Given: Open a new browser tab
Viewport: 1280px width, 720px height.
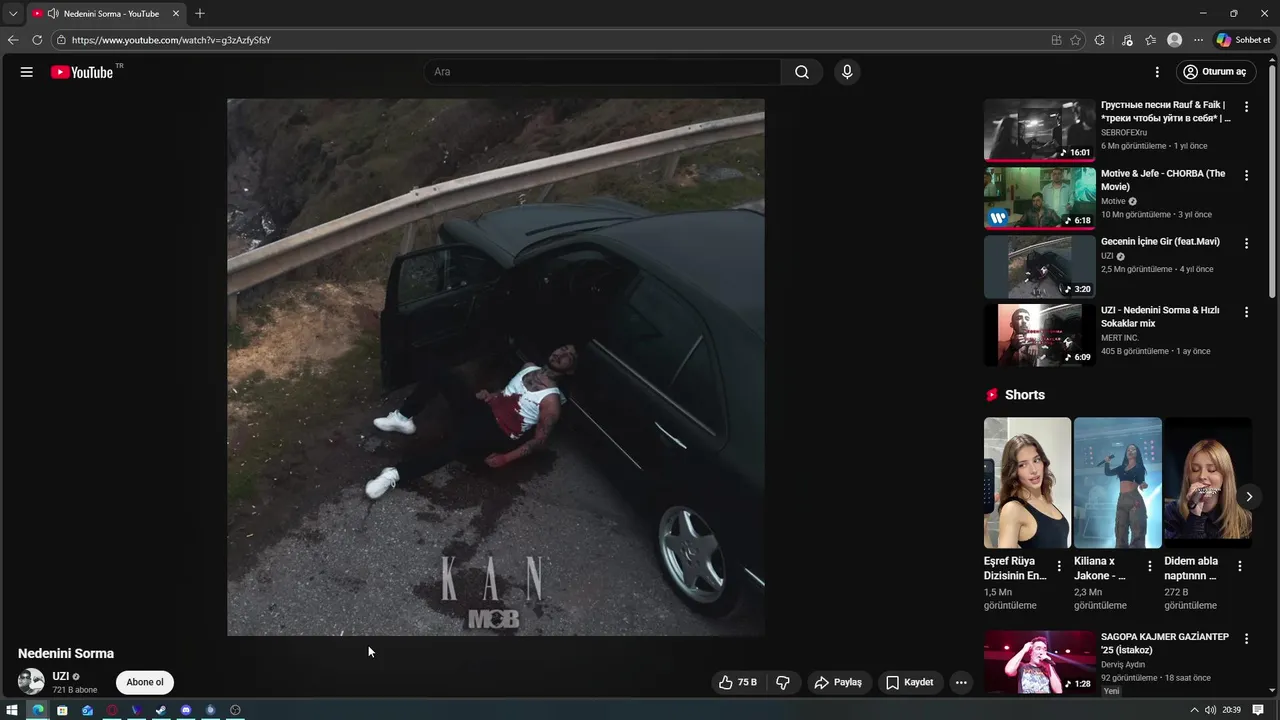Looking at the screenshot, I should tap(200, 14).
